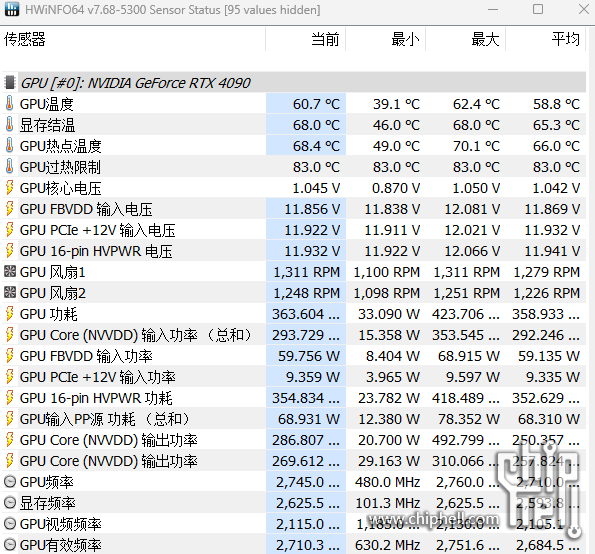Click the clock icon beside 显存频率
Viewport: 595px width, 554px height.
(9, 503)
